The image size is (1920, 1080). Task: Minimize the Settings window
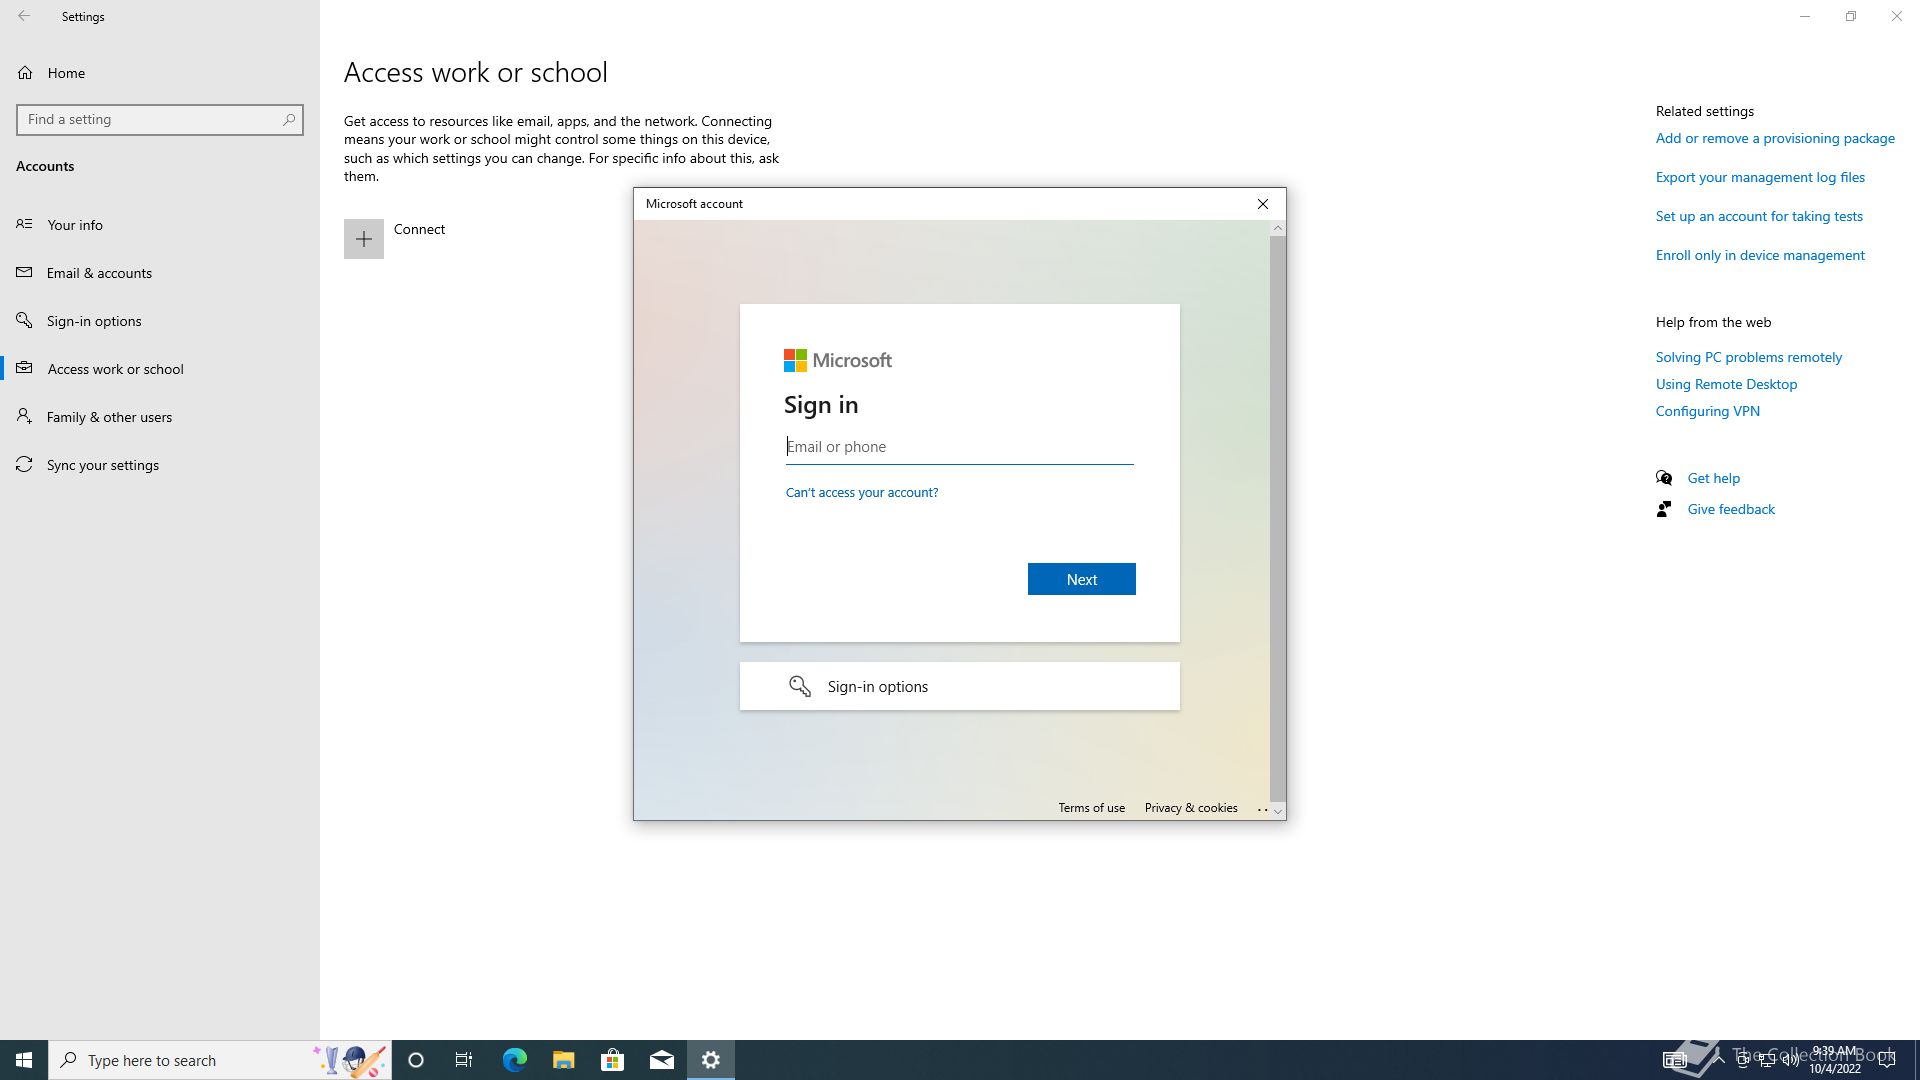pyautogui.click(x=1805, y=16)
